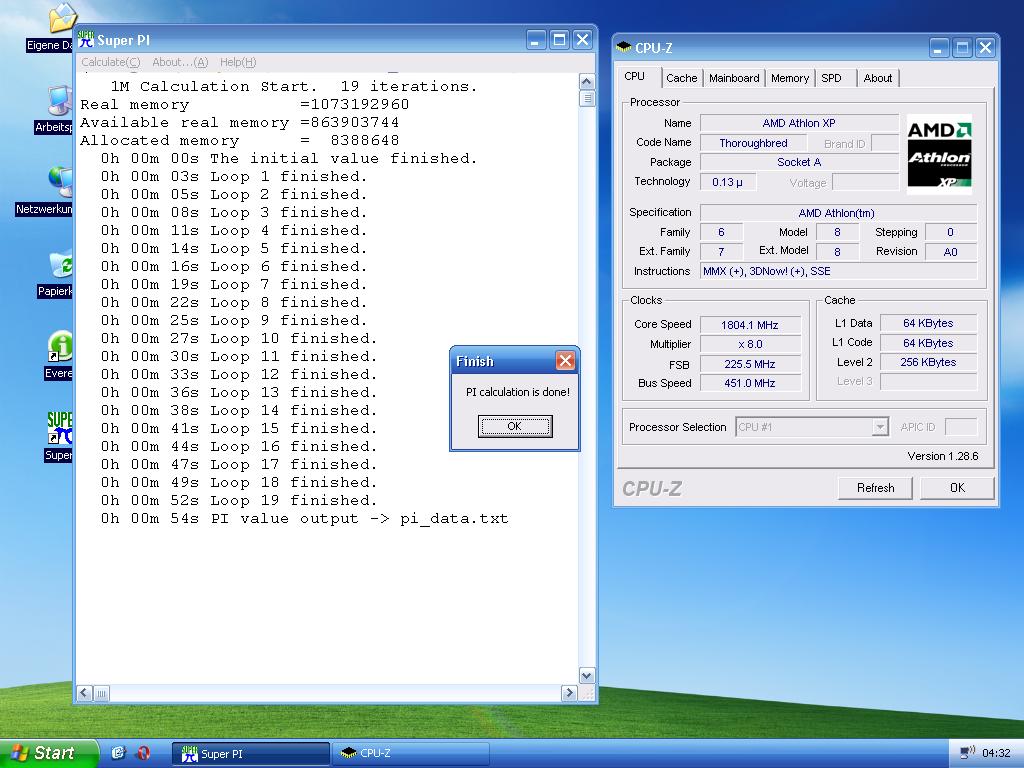
Task: Switch to the About tab in CPU-Z
Action: (x=877, y=78)
